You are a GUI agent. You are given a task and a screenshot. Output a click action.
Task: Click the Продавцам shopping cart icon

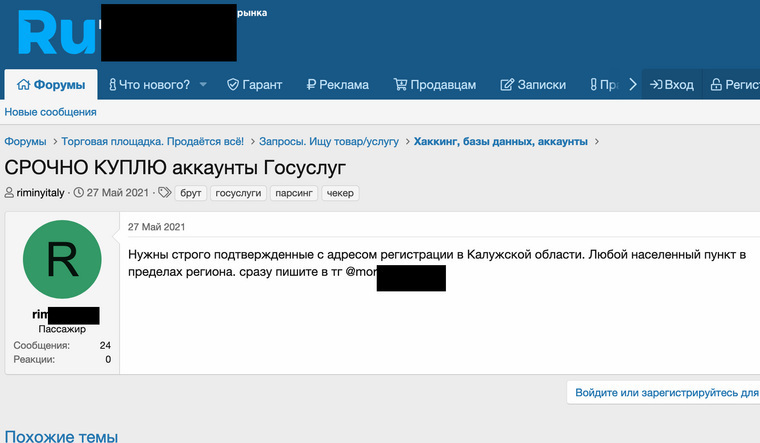pos(400,85)
